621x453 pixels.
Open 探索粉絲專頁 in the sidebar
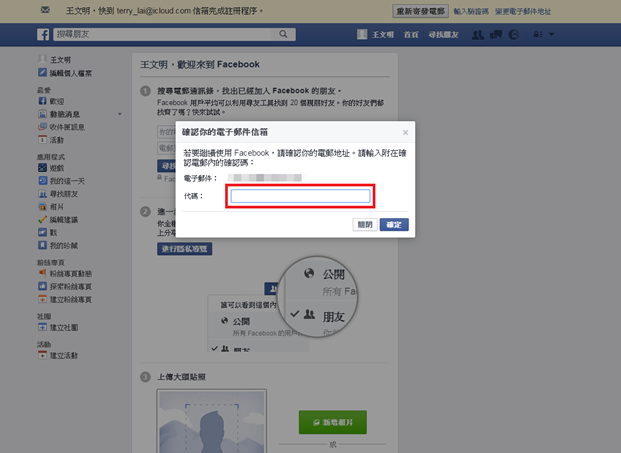pos(65,286)
